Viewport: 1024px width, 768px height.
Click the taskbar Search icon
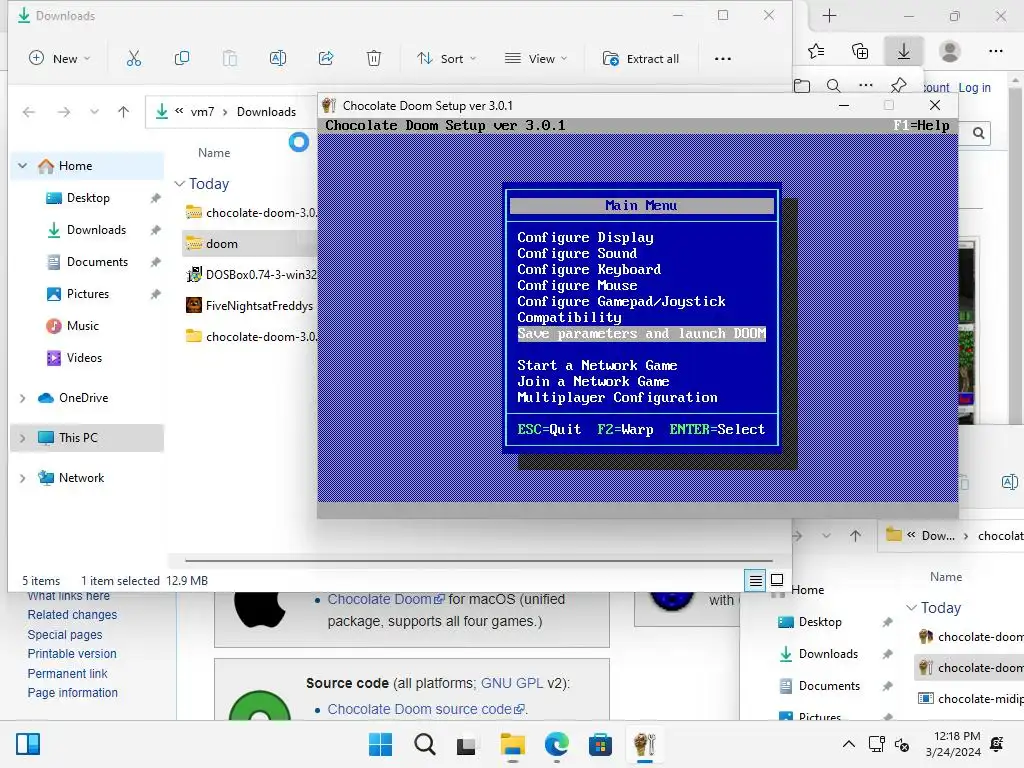424,744
